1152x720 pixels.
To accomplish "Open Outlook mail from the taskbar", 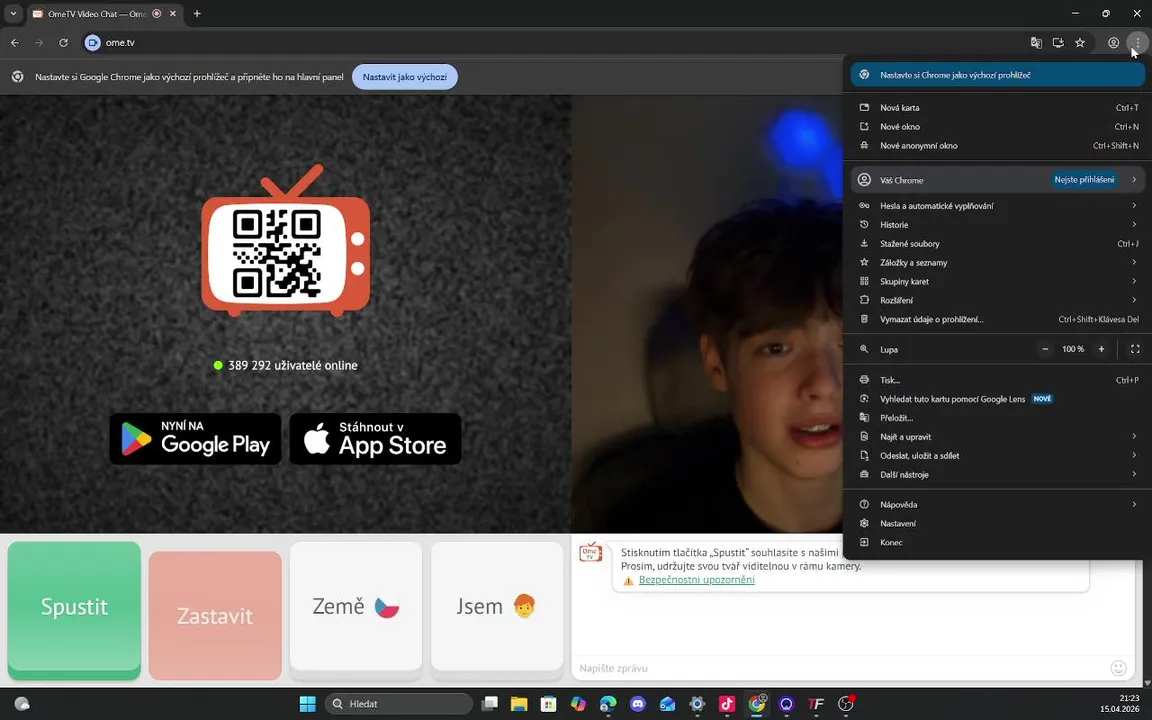I will 667,704.
